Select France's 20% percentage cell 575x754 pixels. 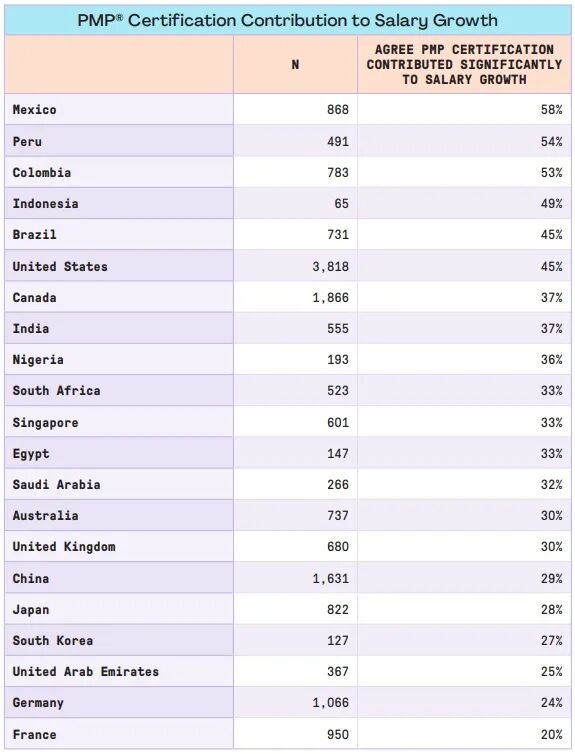464,734
